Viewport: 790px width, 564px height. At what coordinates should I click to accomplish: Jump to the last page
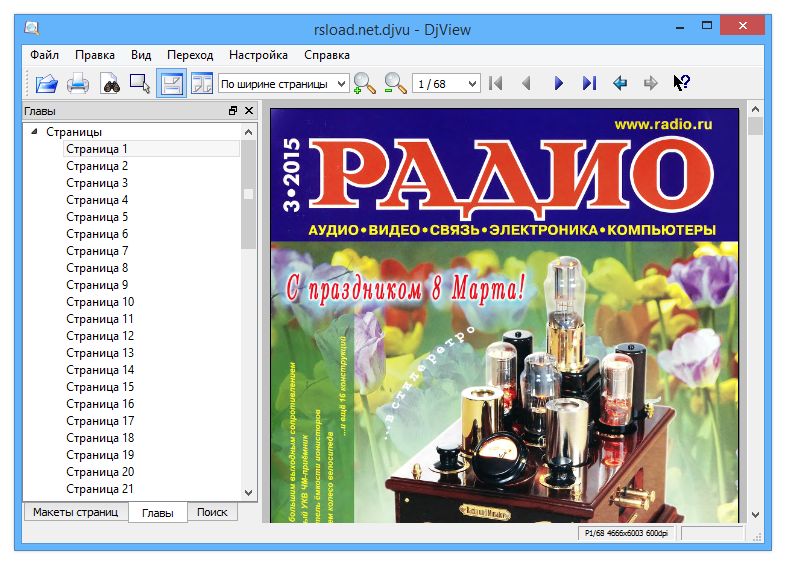589,83
